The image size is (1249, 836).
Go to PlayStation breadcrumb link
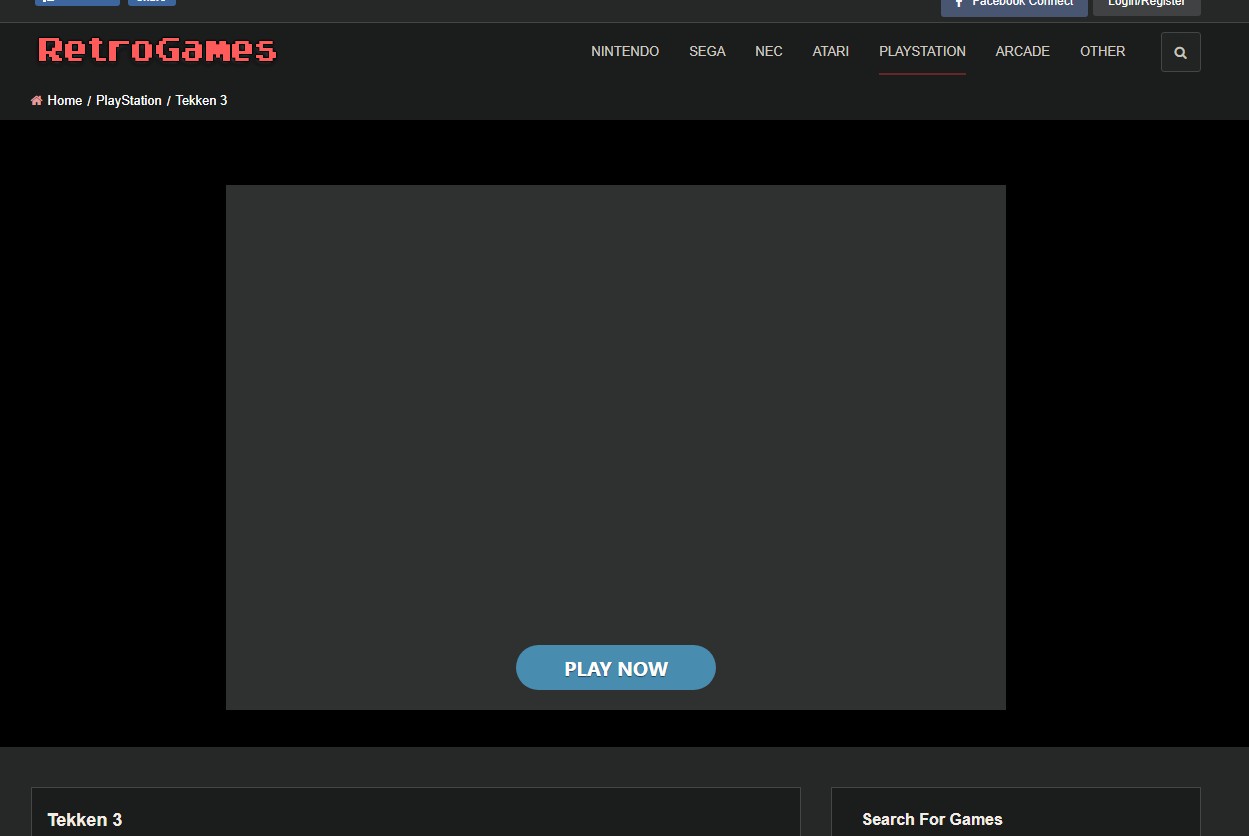(129, 100)
